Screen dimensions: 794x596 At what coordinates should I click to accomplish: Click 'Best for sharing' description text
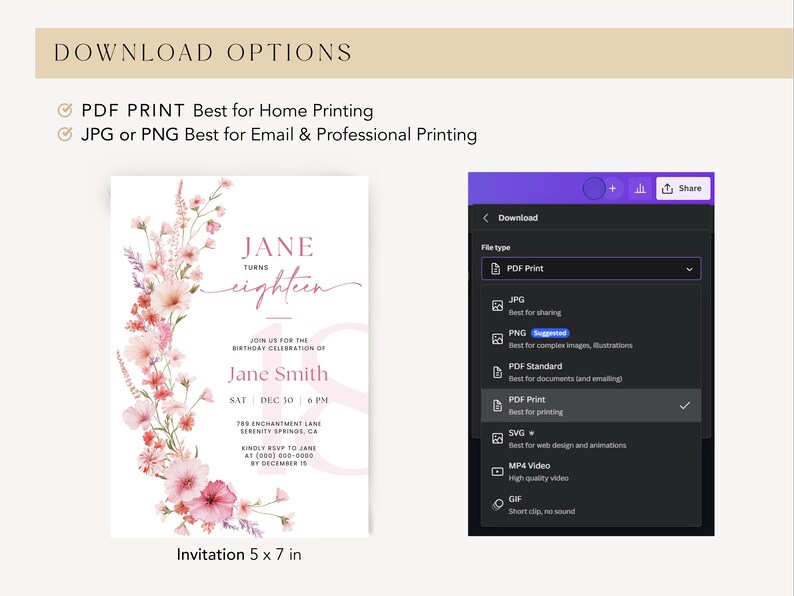(535, 312)
